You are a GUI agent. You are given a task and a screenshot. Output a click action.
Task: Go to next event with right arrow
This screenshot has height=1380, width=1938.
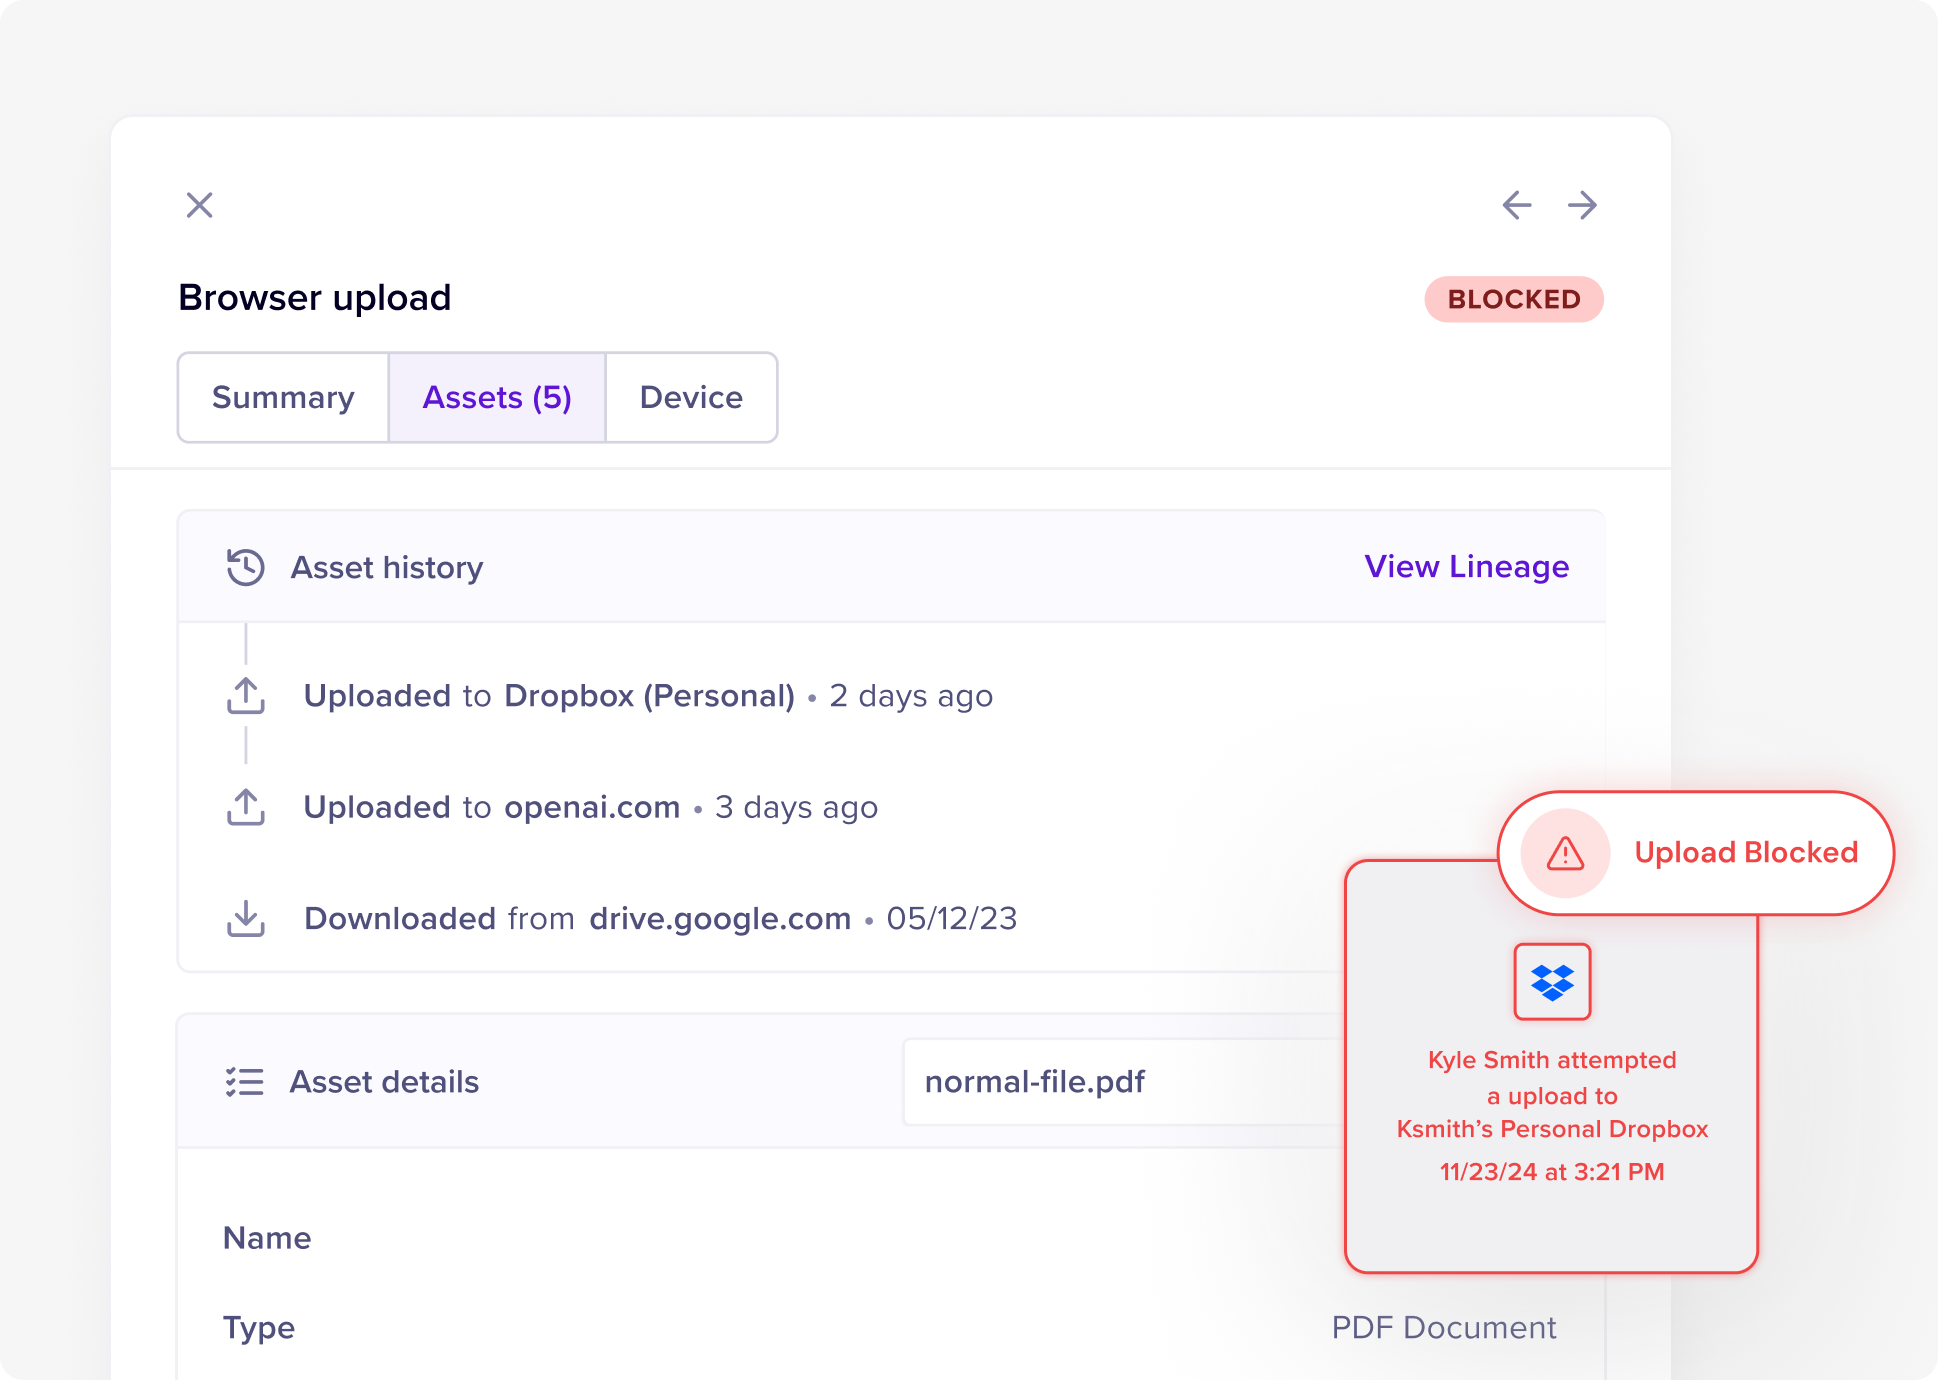(x=1582, y=205)
